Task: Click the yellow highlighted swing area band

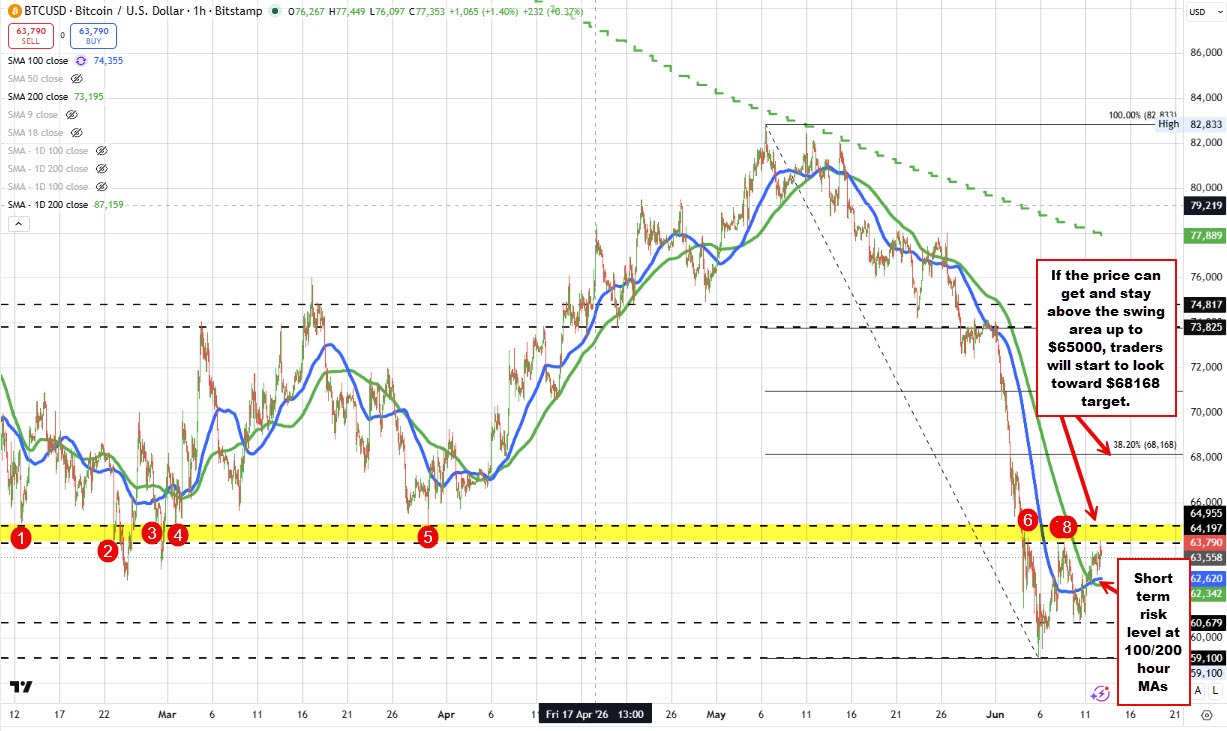Action: pos(590,533)
